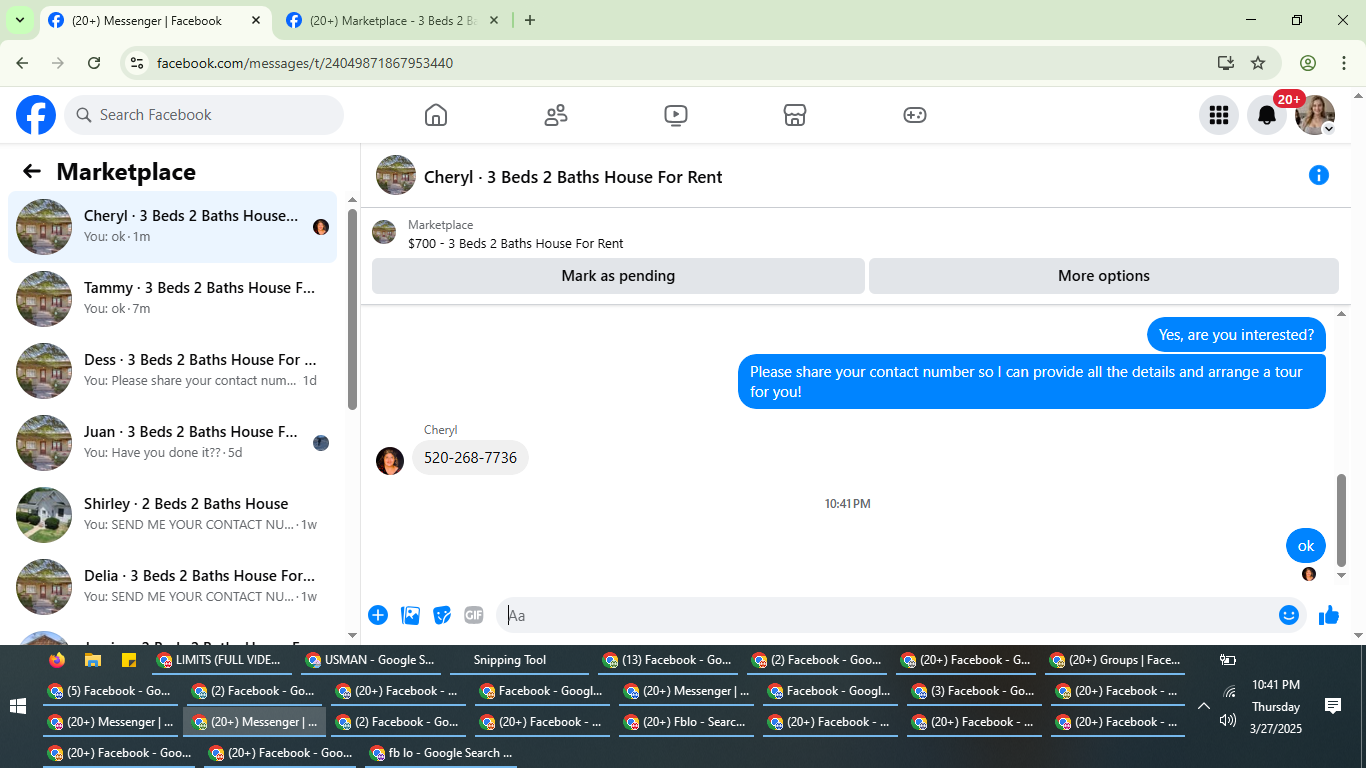Open File Explorer from the taskbar

[93, 660]
